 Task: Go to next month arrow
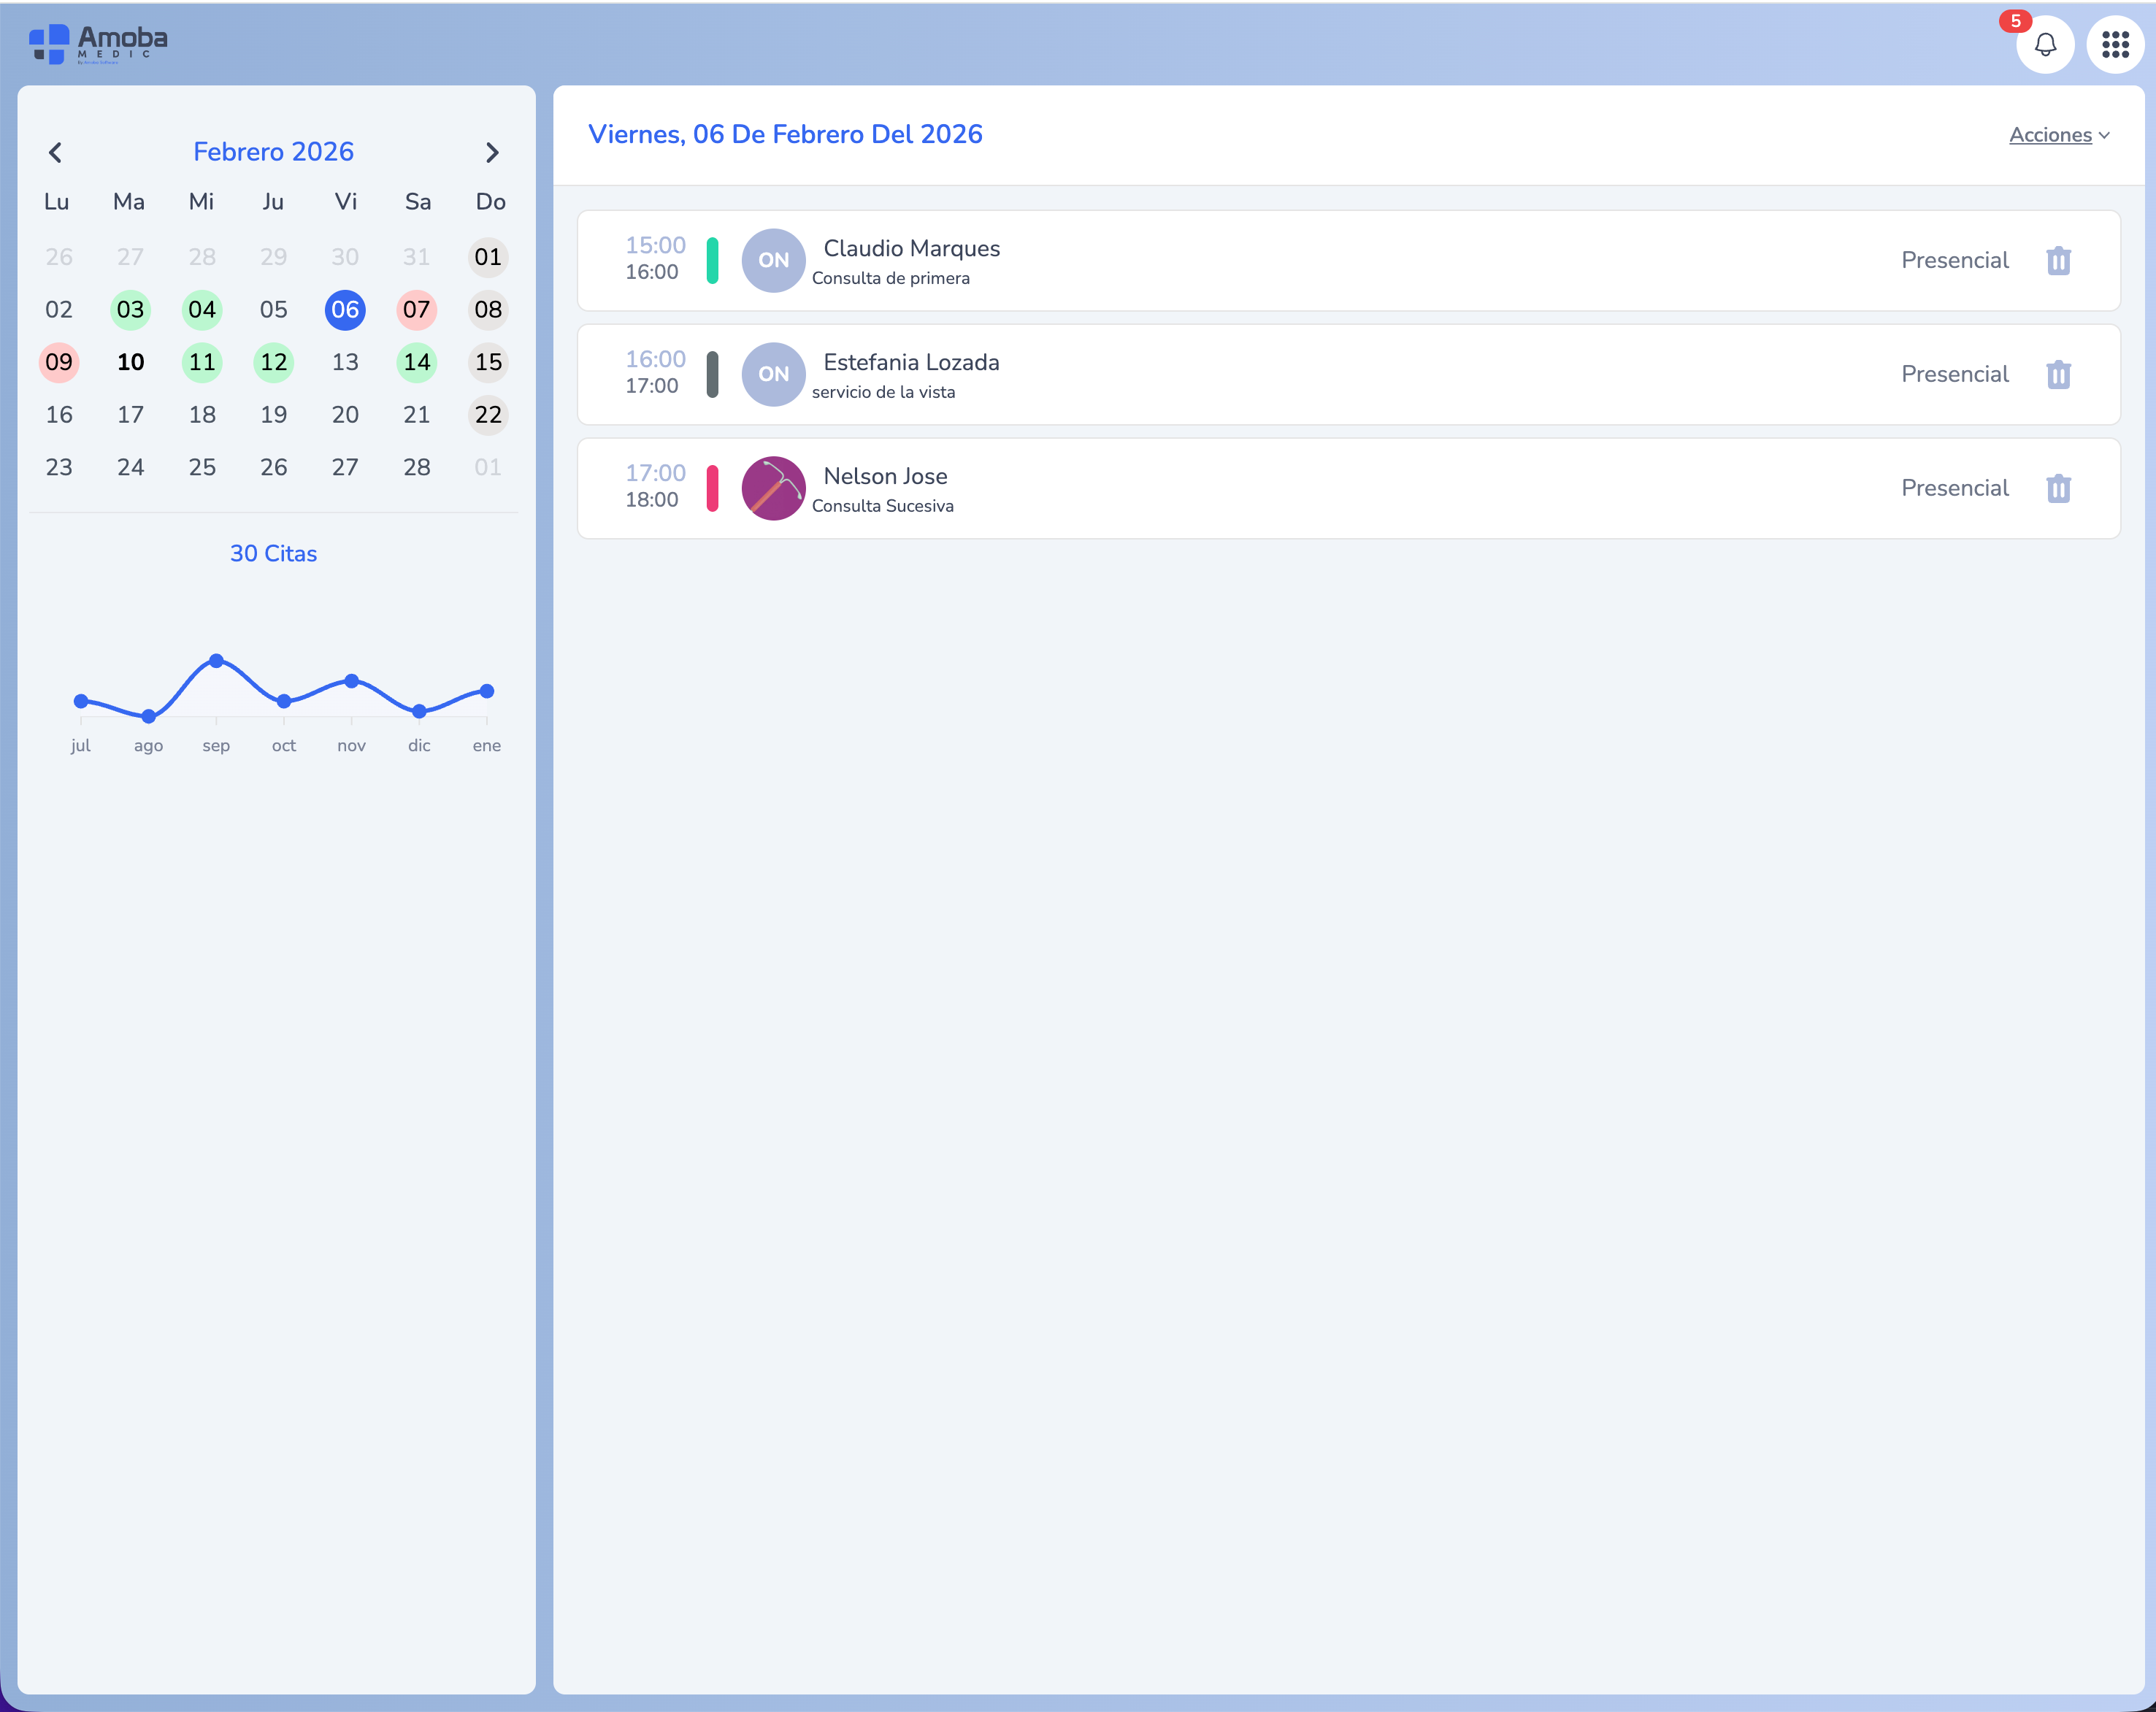tap(491, 152)
